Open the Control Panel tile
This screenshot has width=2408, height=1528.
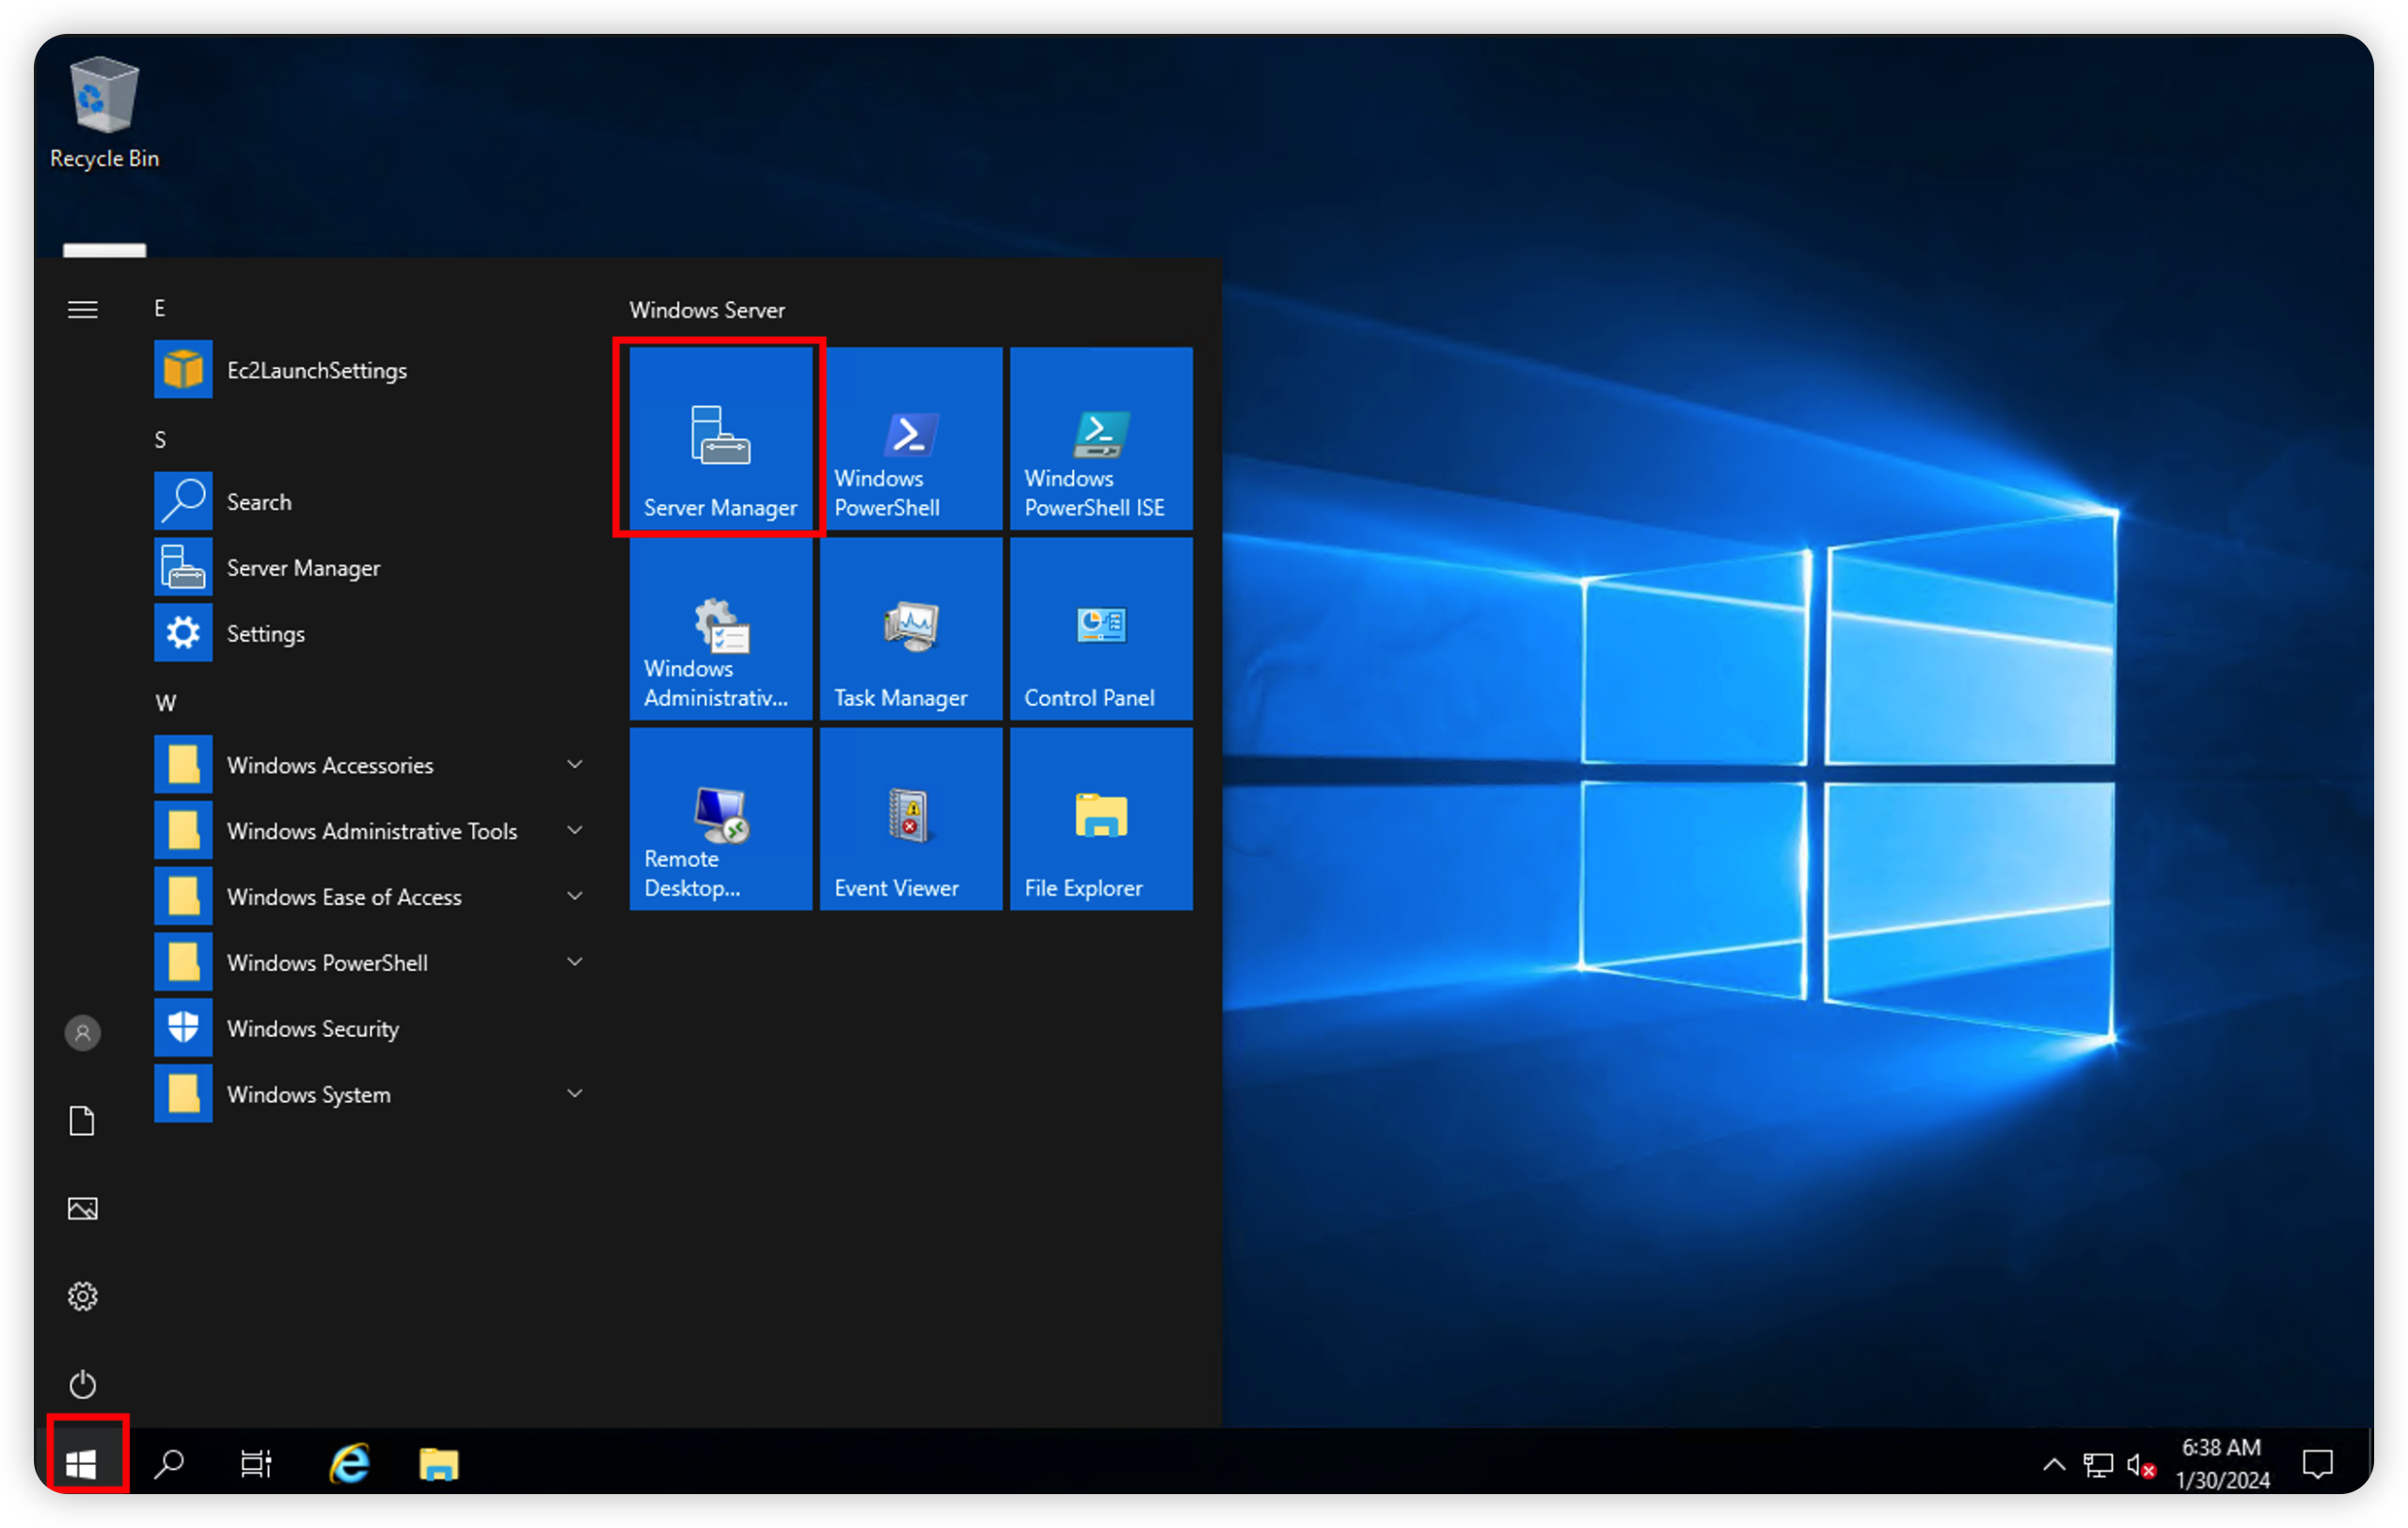point(1100,628)
